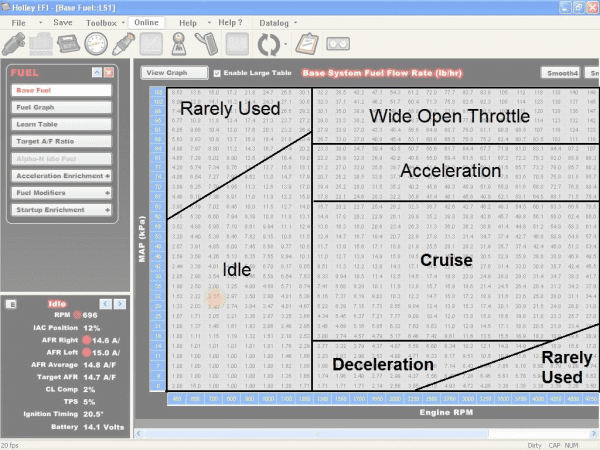Toggle the Enable Large Table checkbox
Viewport: 600px width, 450px height.
point(217,73)
